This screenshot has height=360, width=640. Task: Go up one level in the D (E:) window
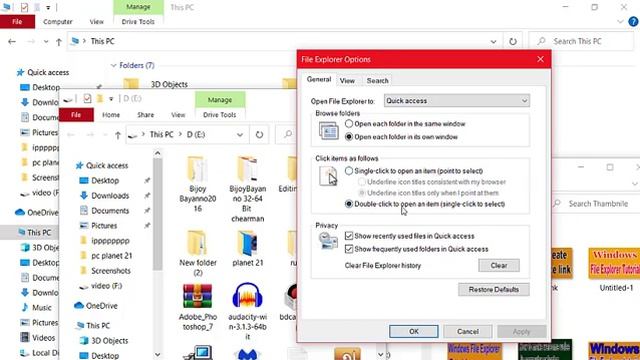(x=118, y=135)
